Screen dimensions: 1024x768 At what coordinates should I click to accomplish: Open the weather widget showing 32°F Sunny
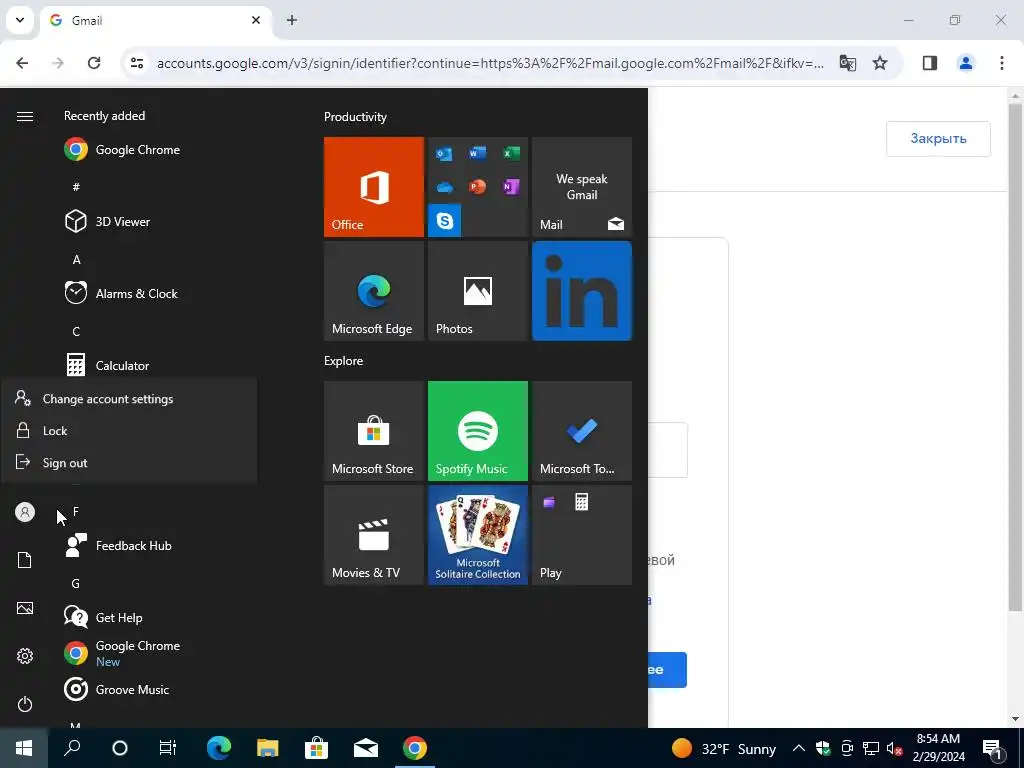pos(724,748)
